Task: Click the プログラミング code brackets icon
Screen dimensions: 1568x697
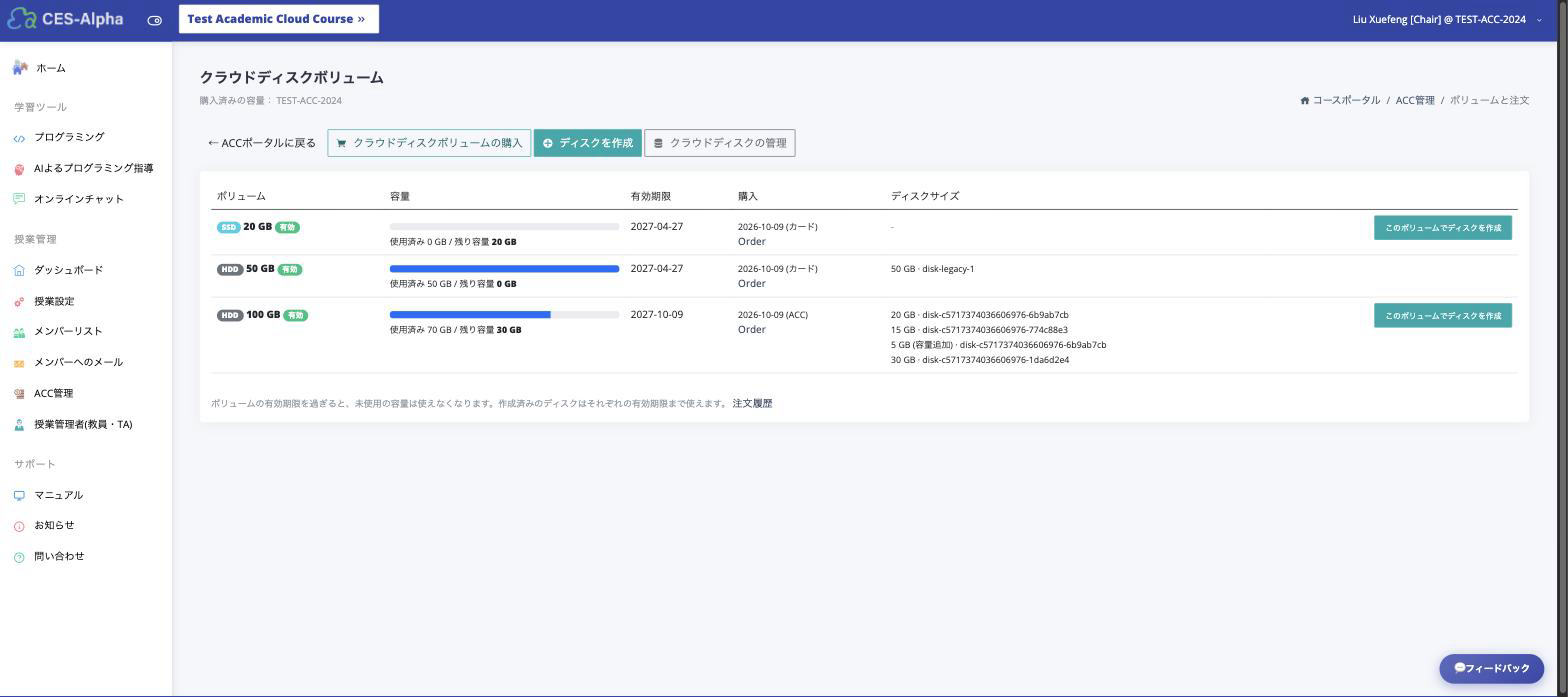Action: pos(19,138)
